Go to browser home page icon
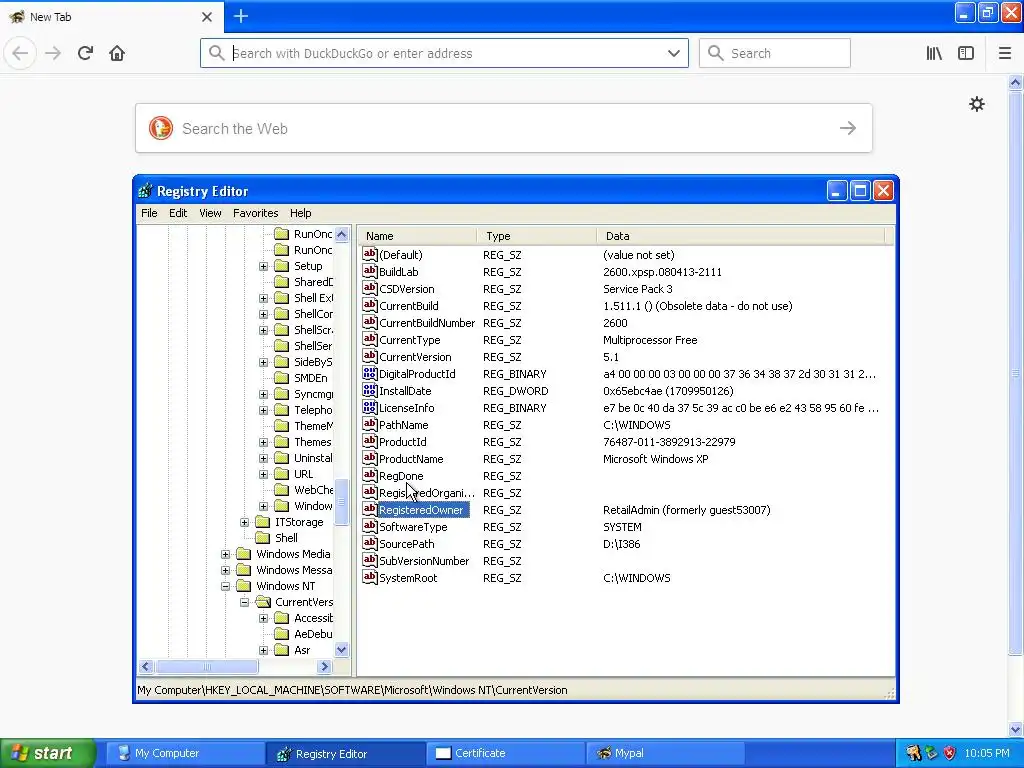 (x=117, y=53)
